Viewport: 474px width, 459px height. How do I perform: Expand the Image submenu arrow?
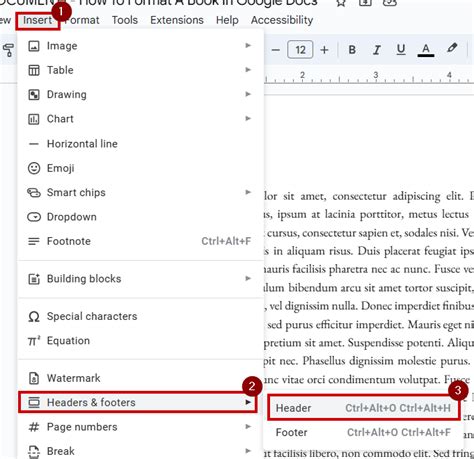248,45
